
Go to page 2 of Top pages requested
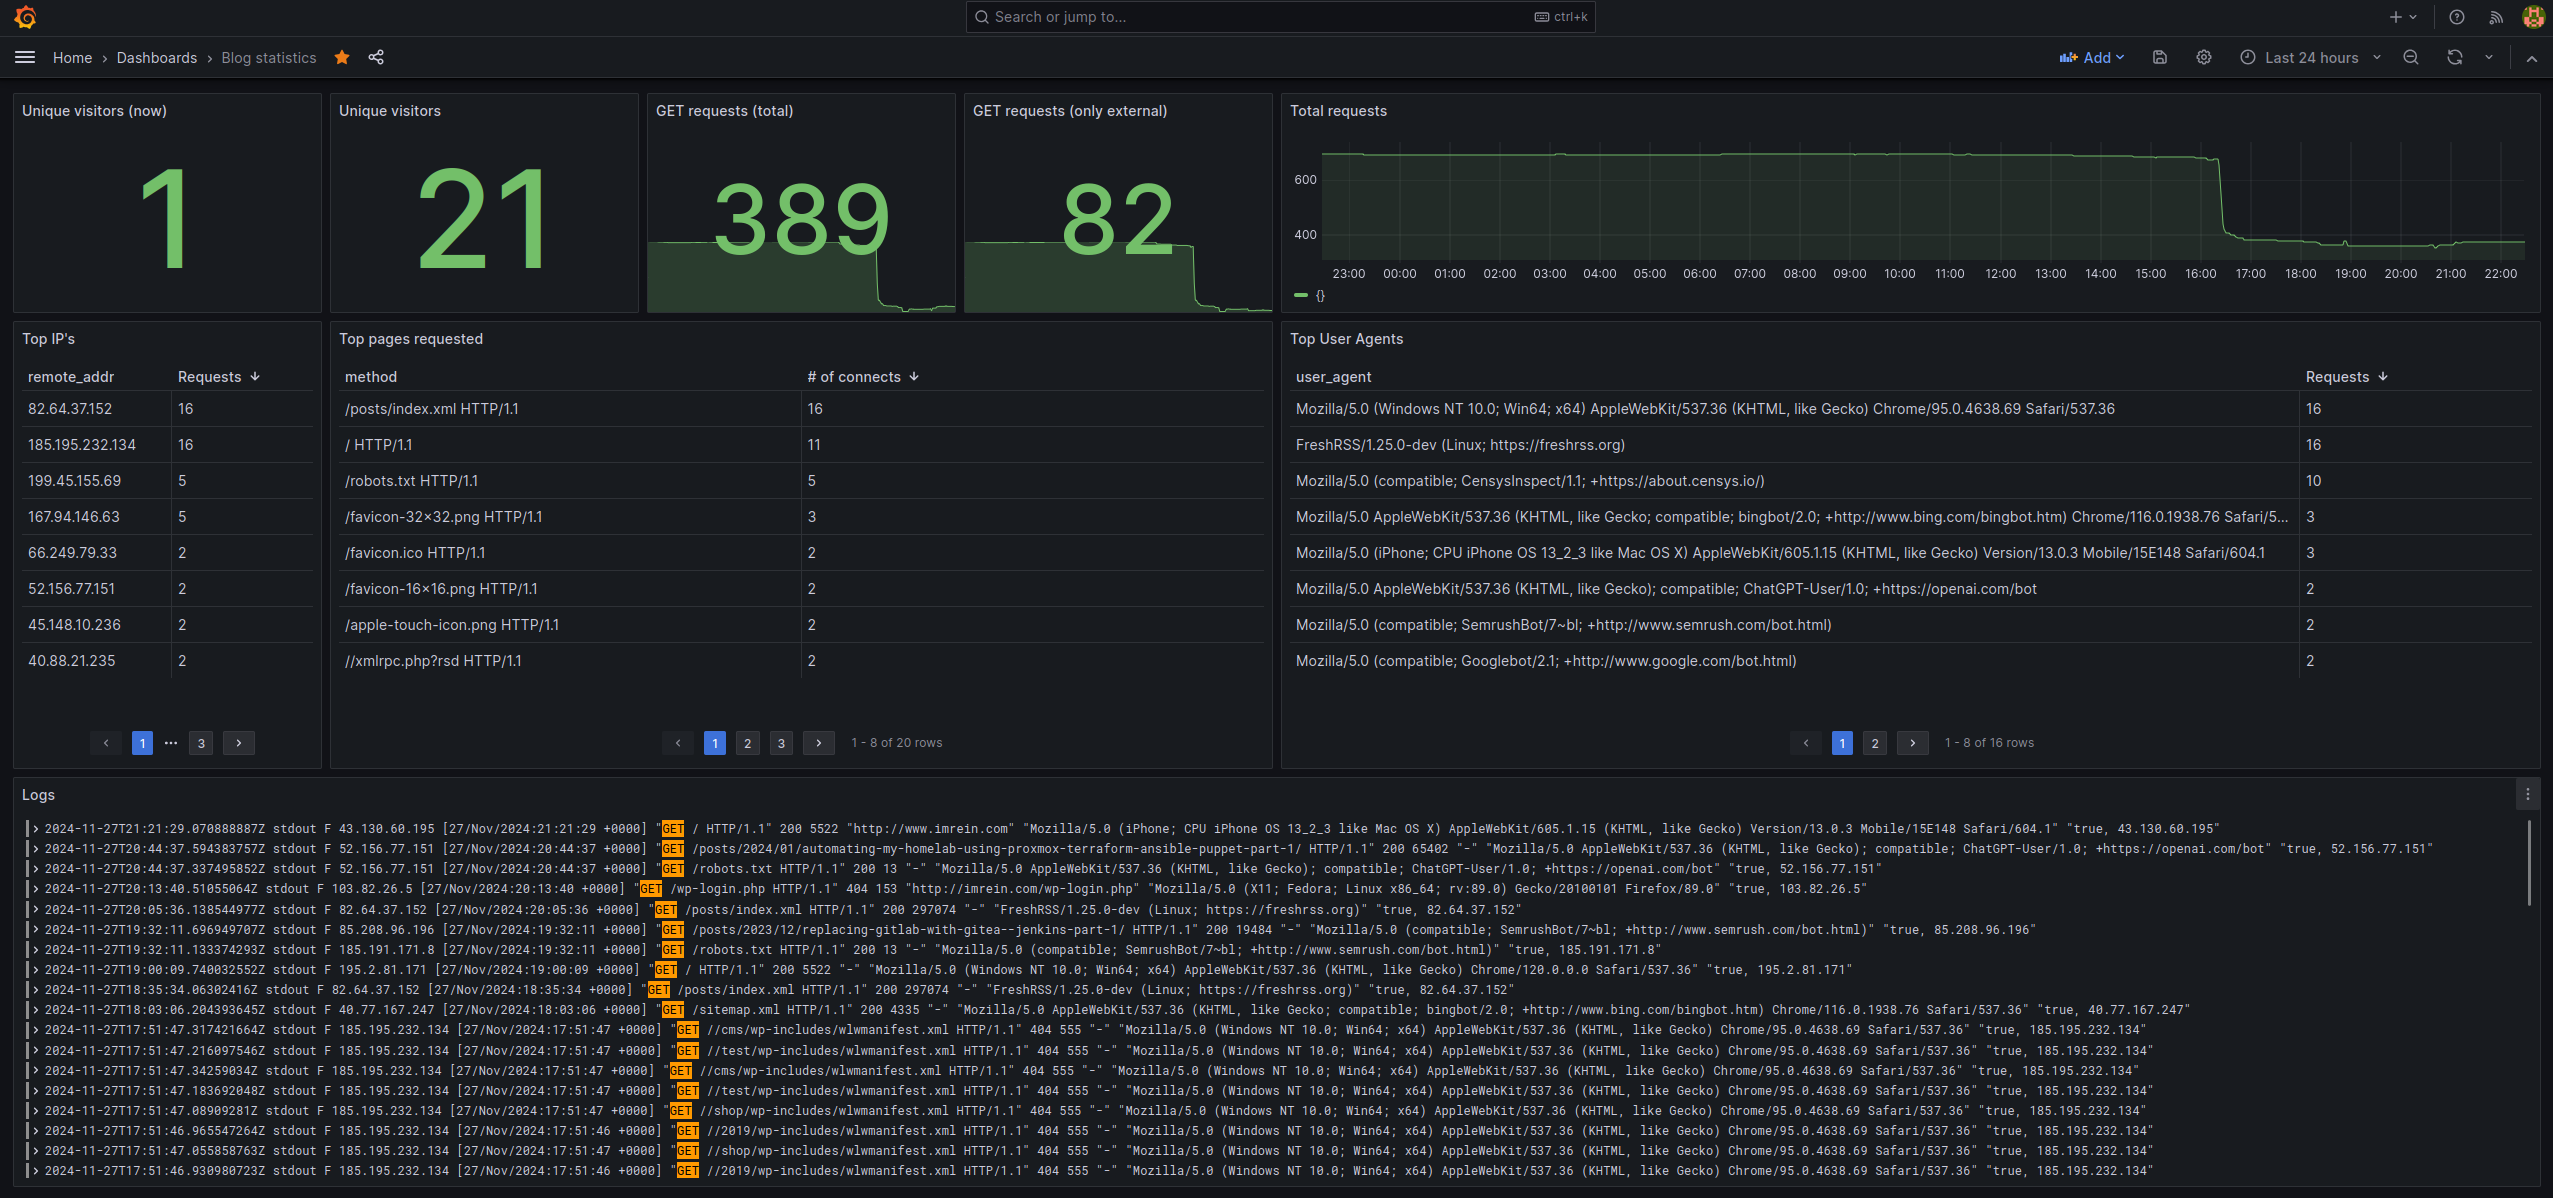(x=747, y=743)
